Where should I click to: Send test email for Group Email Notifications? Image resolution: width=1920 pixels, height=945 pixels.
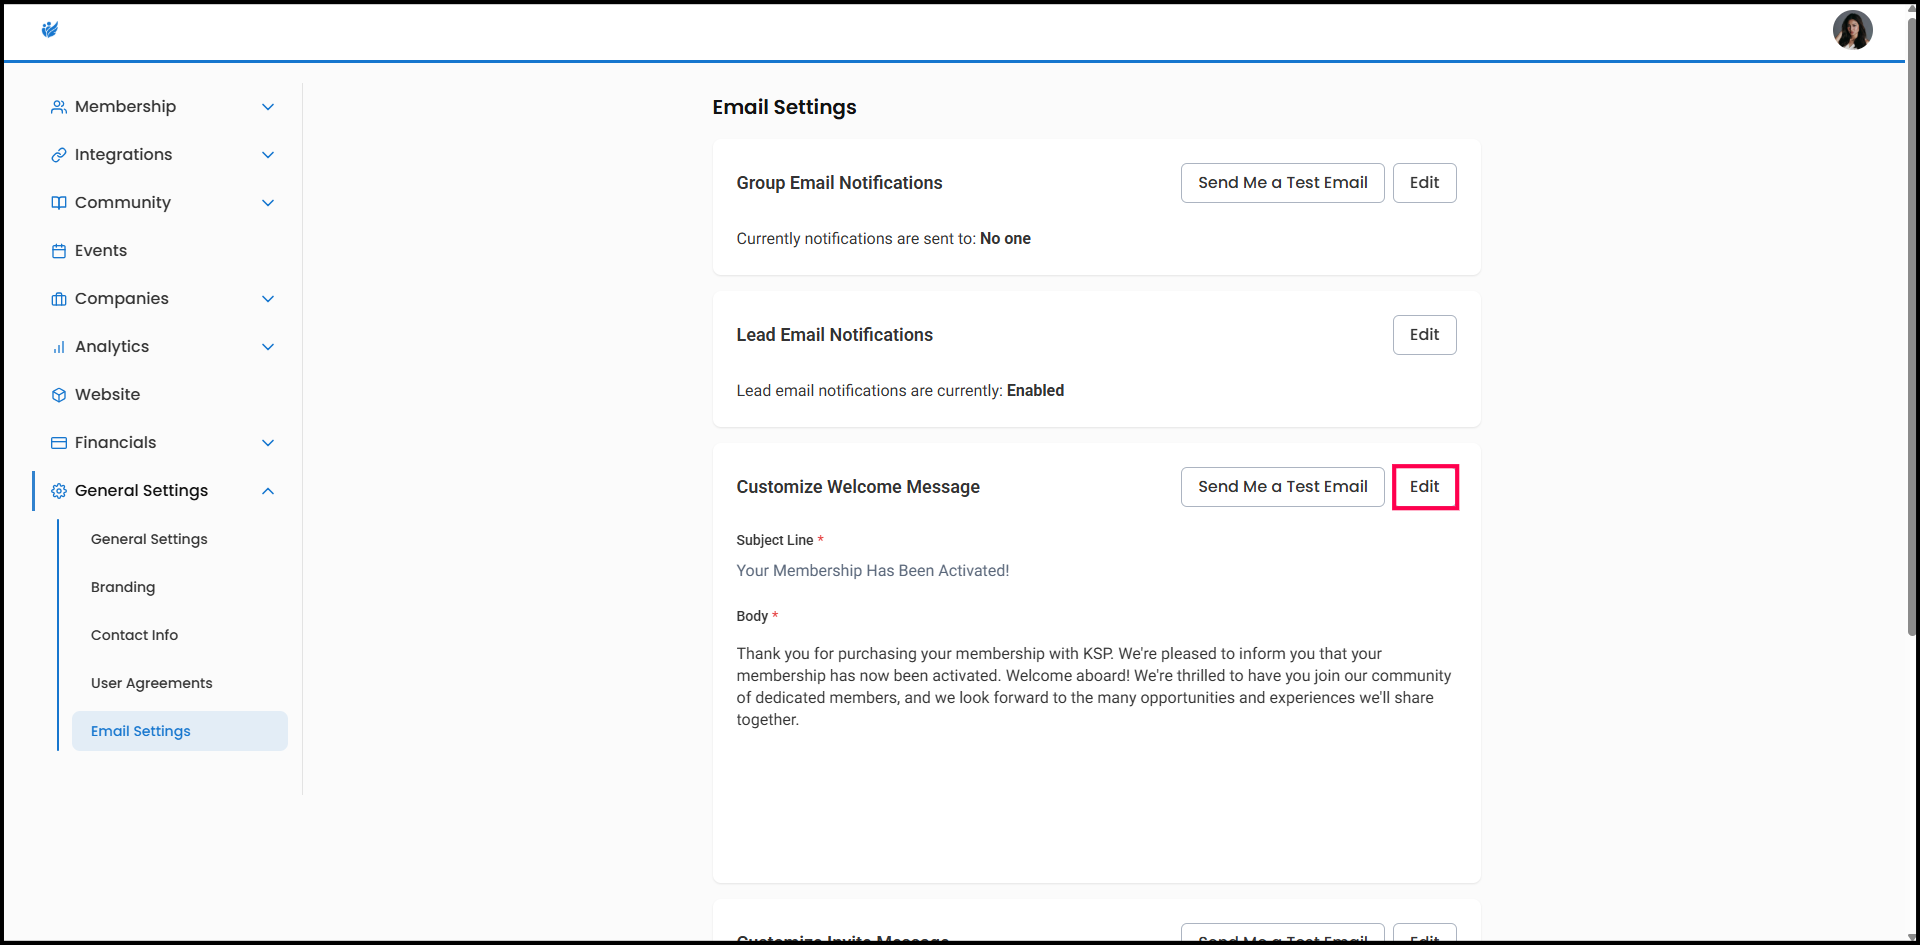coord(1282,183)
